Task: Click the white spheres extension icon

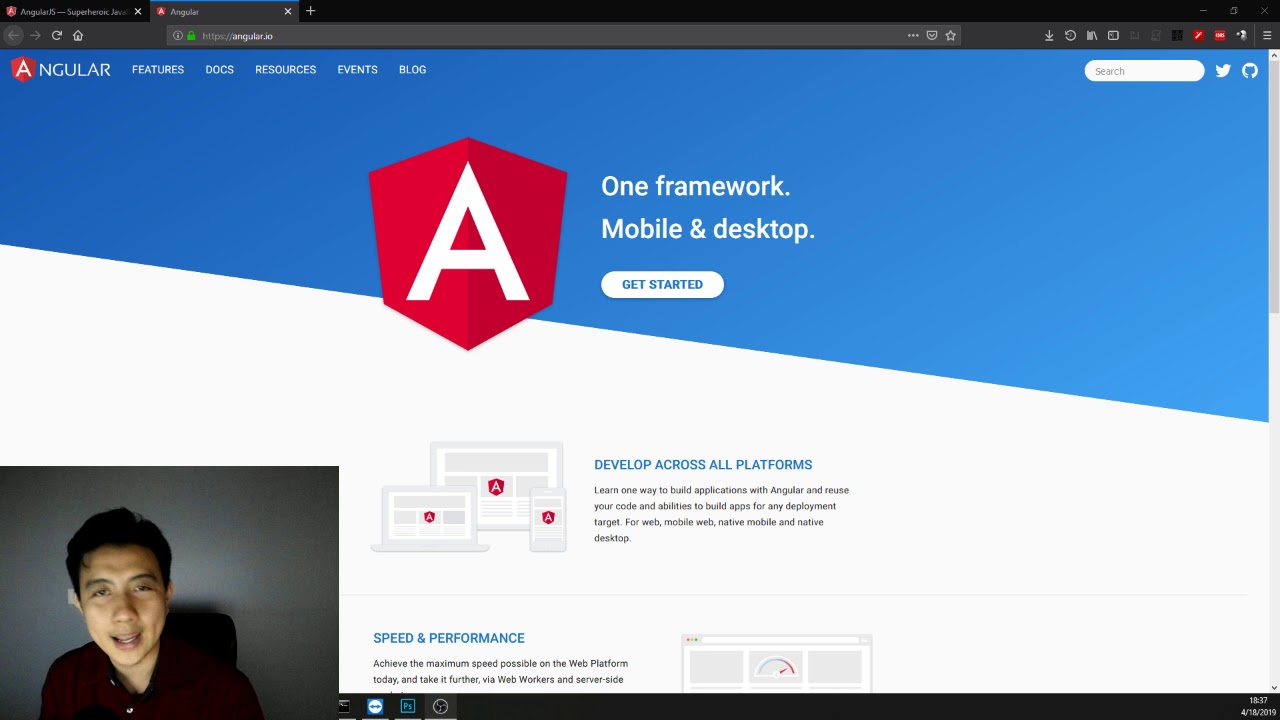Action: coord(1241,35)
